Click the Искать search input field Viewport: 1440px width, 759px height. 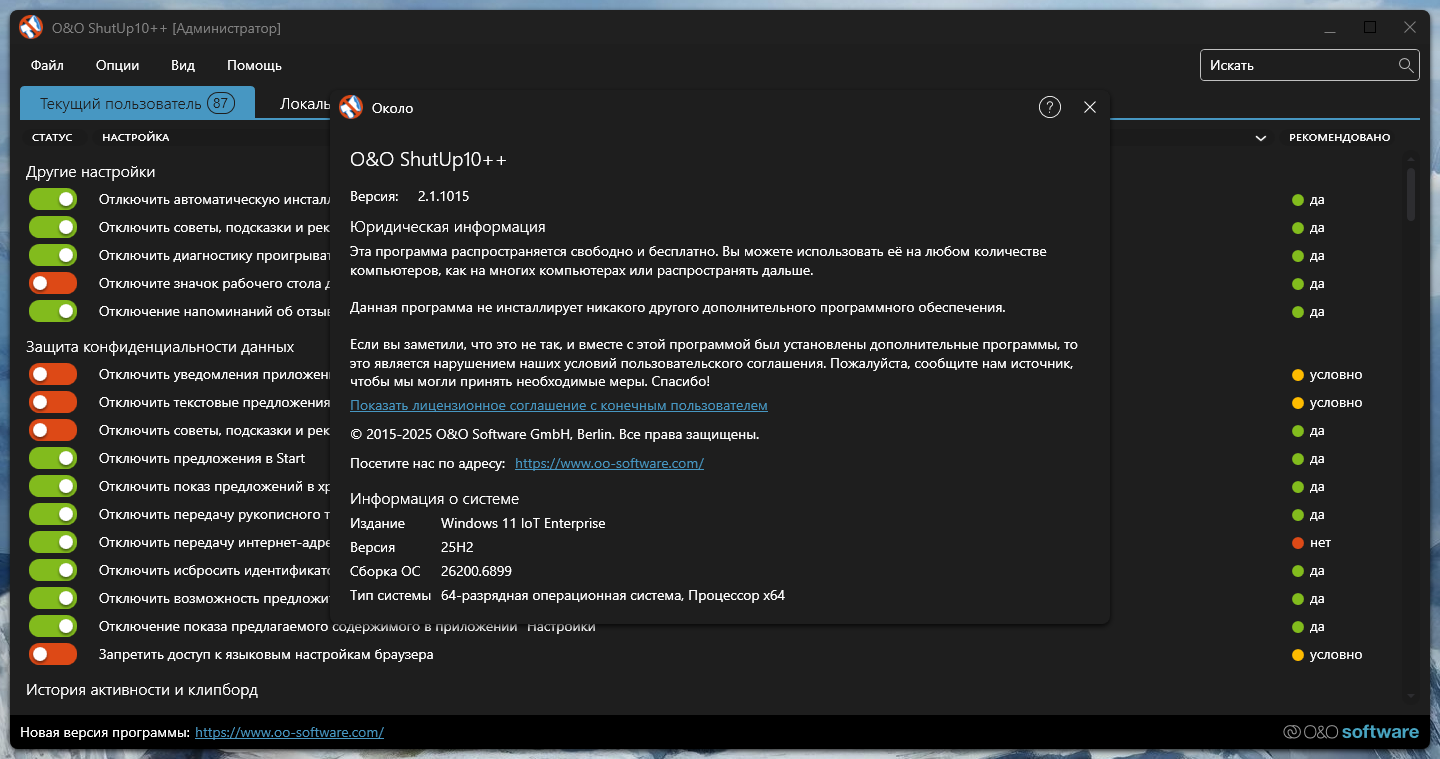[x=1298, y=65]
